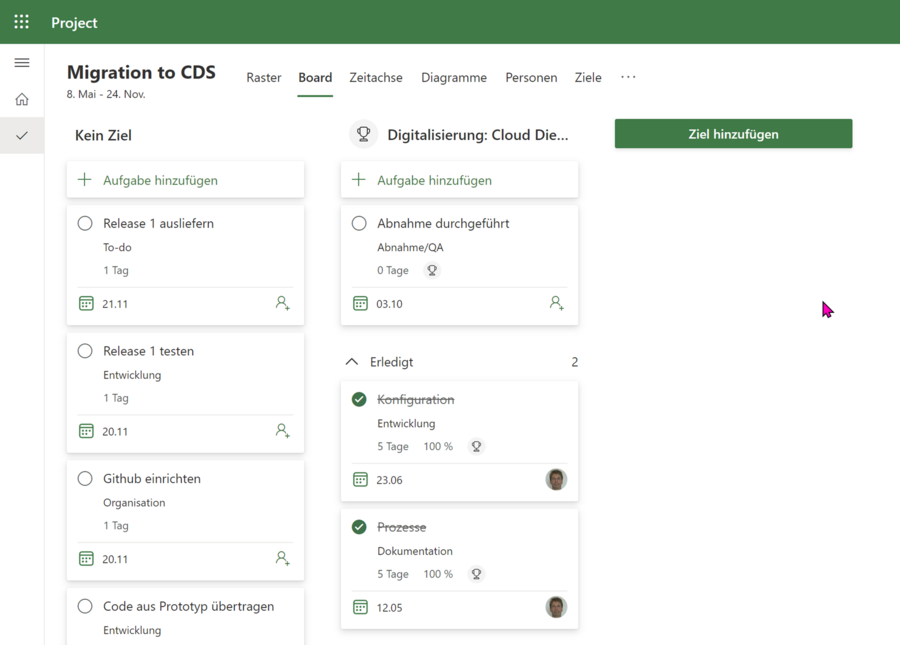Image resolution: width=900 pixels, height=645 pixels.
Task: Switch to the Zeitachse tab
Action: coord(376,78)
